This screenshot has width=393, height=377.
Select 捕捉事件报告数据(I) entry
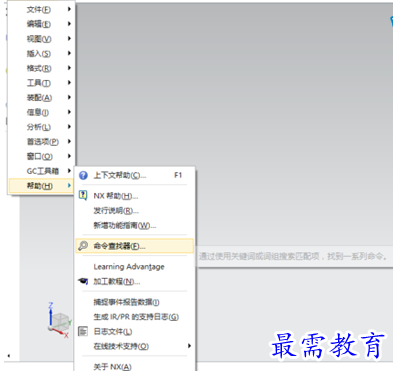(135, 302)
